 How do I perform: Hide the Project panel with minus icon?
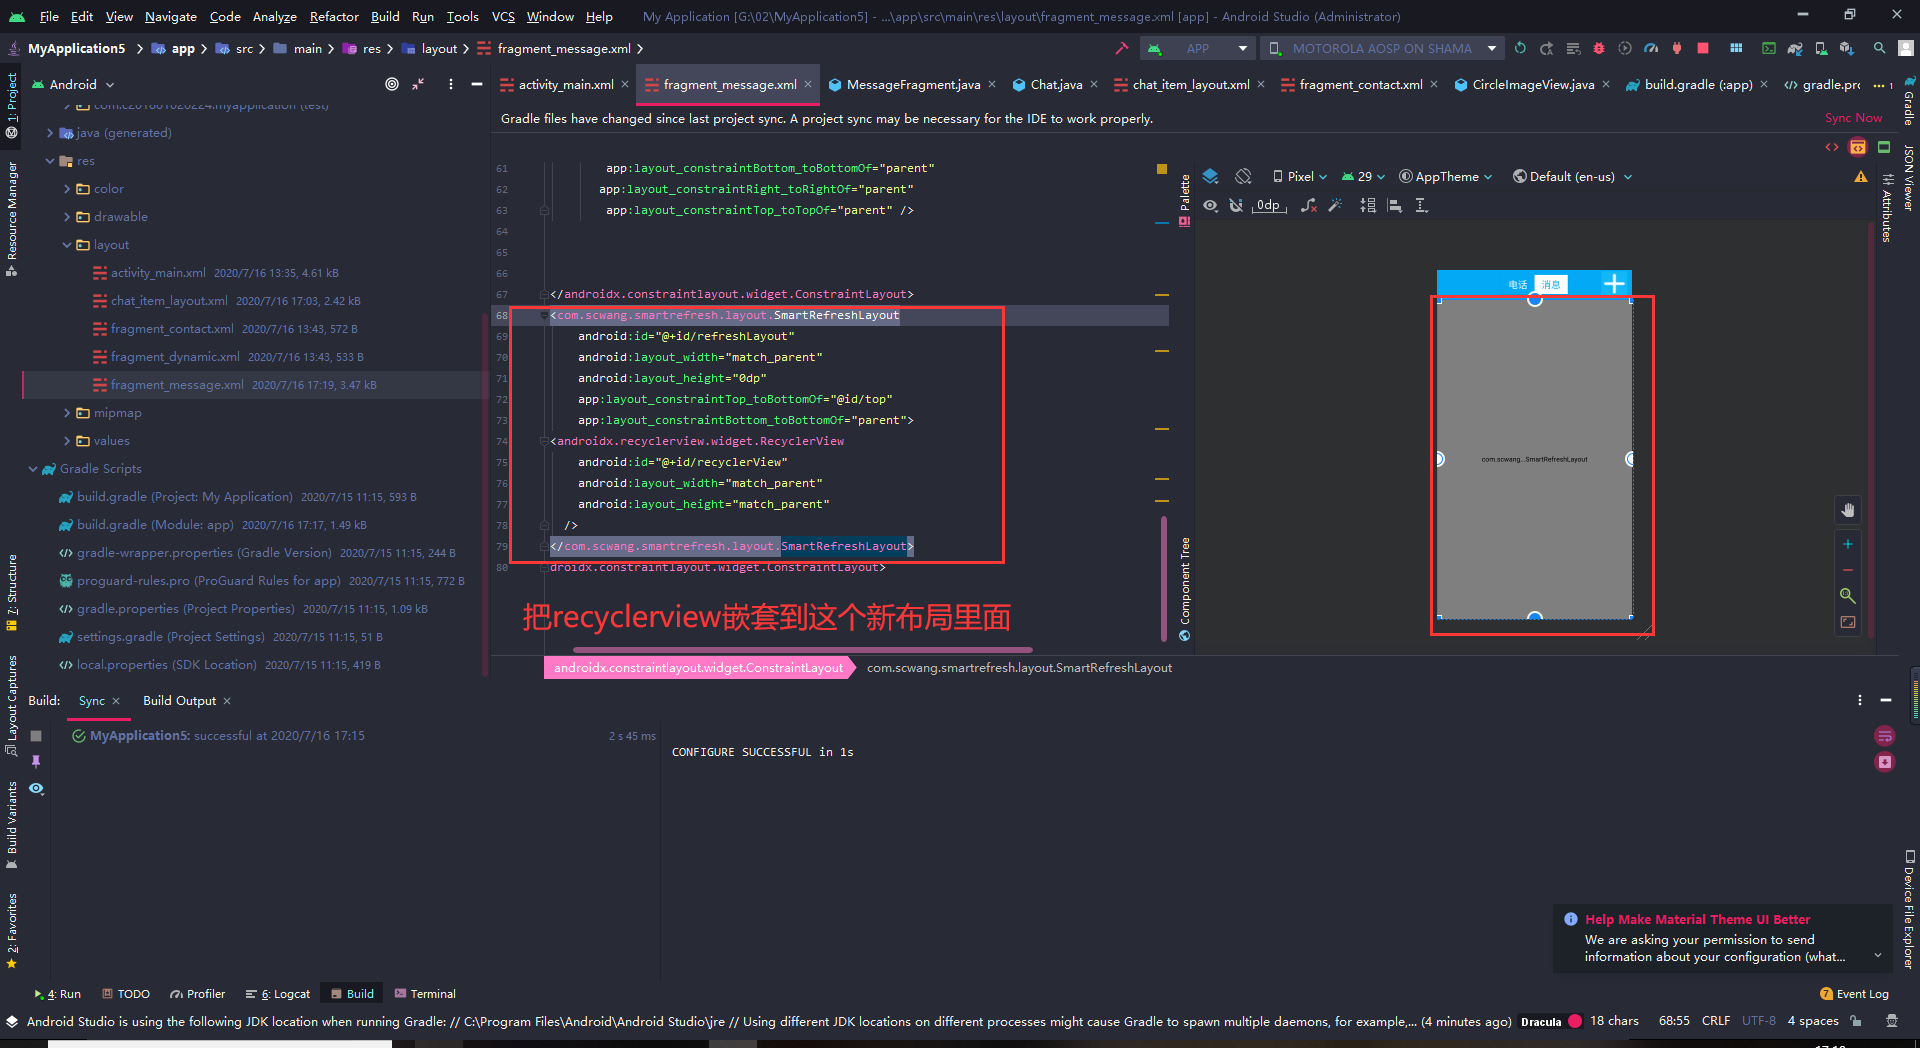click(477, 84)
